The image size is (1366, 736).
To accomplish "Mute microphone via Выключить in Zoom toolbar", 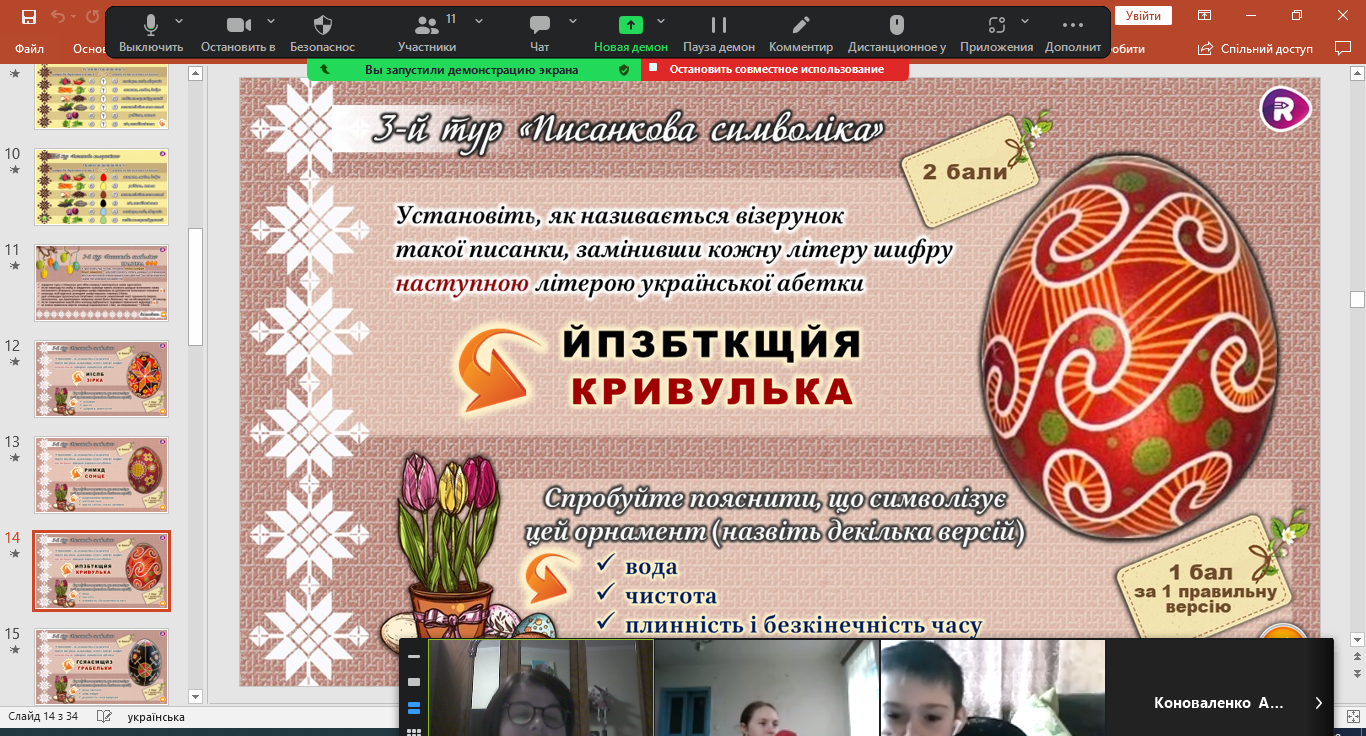I will tap(151, 34).
